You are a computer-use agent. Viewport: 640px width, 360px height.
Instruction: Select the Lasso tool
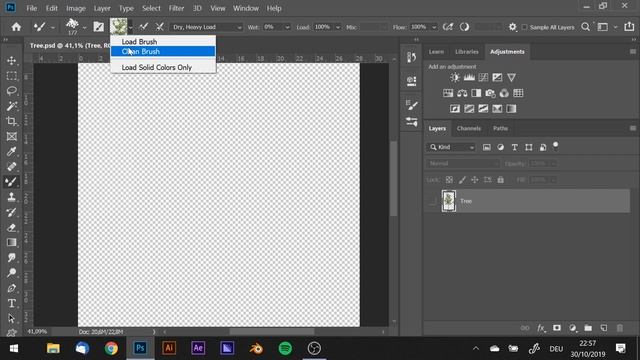(11, 91)
